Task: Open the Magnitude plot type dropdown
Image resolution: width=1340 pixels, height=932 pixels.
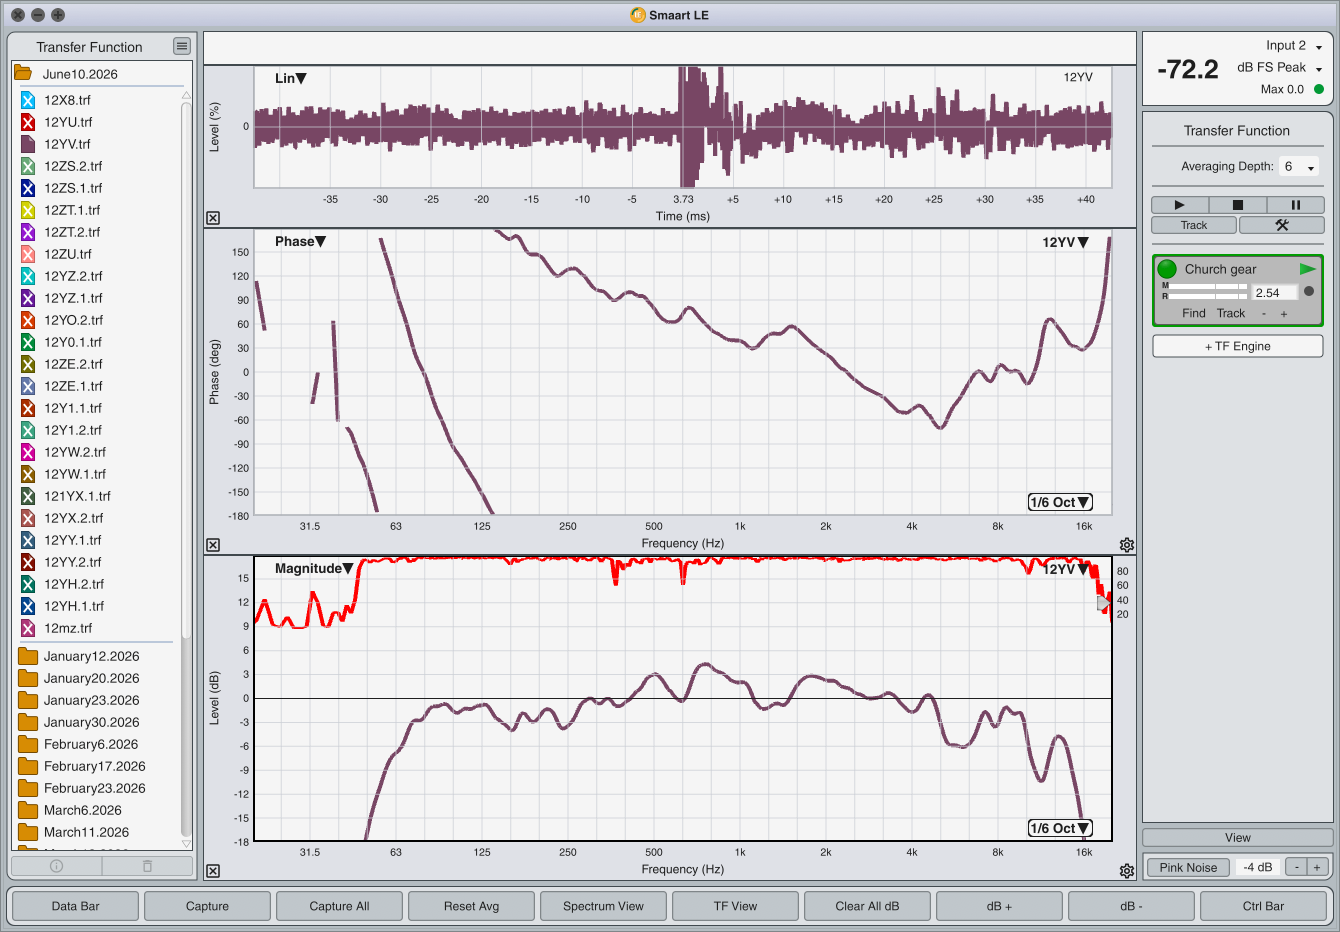Action: point(314,568)
